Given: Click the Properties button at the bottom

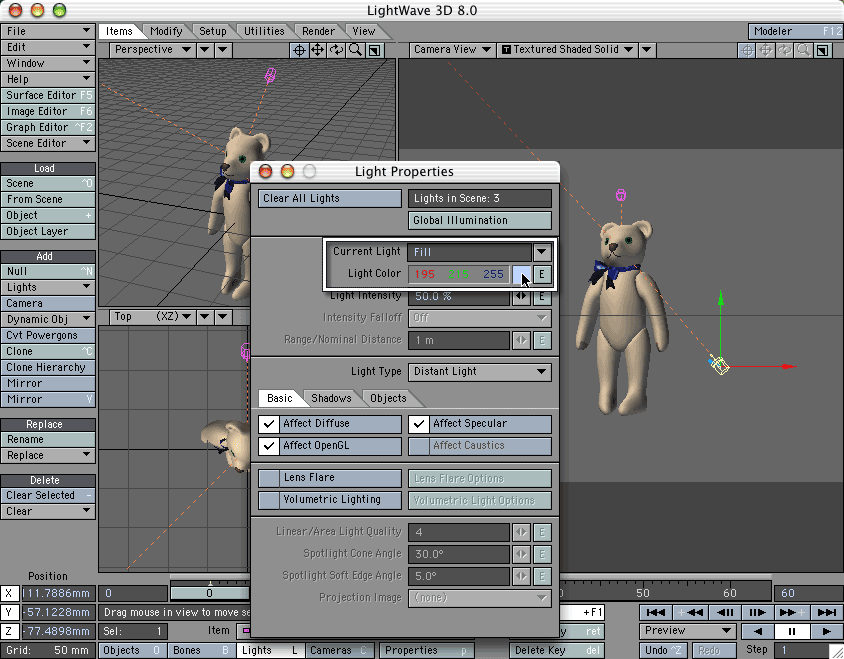Looking at the screenshot, I should click(x=427, y=650).
